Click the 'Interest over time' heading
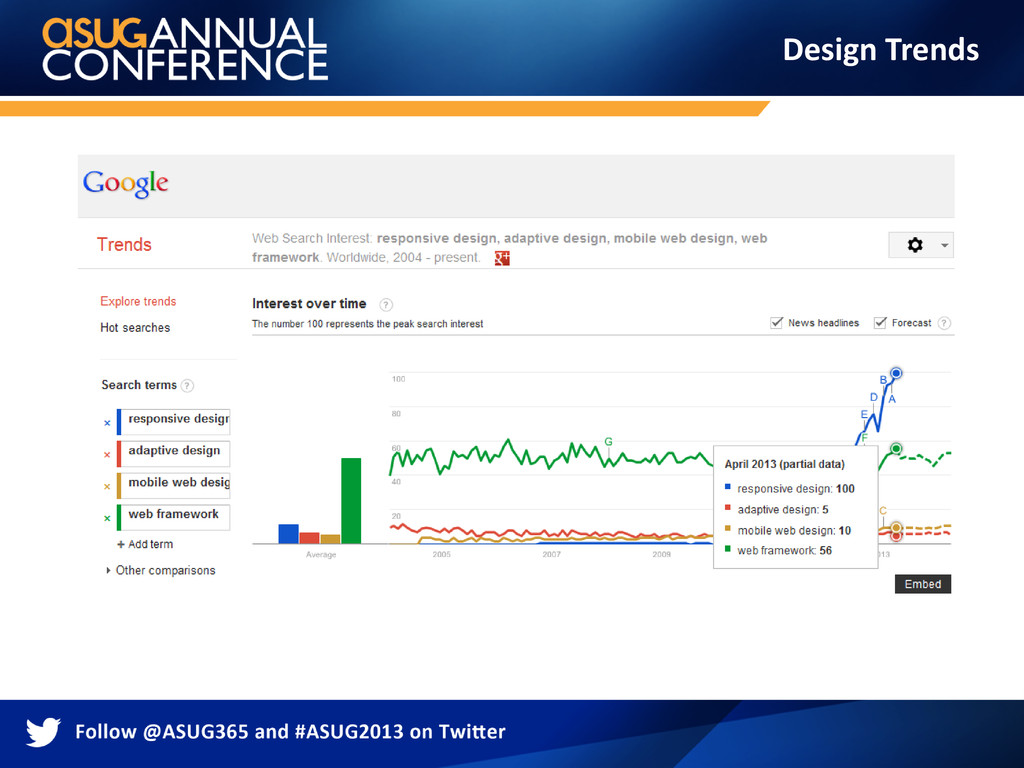The width and height of the screenshot is (1024, 768). [x=309, y=304]
